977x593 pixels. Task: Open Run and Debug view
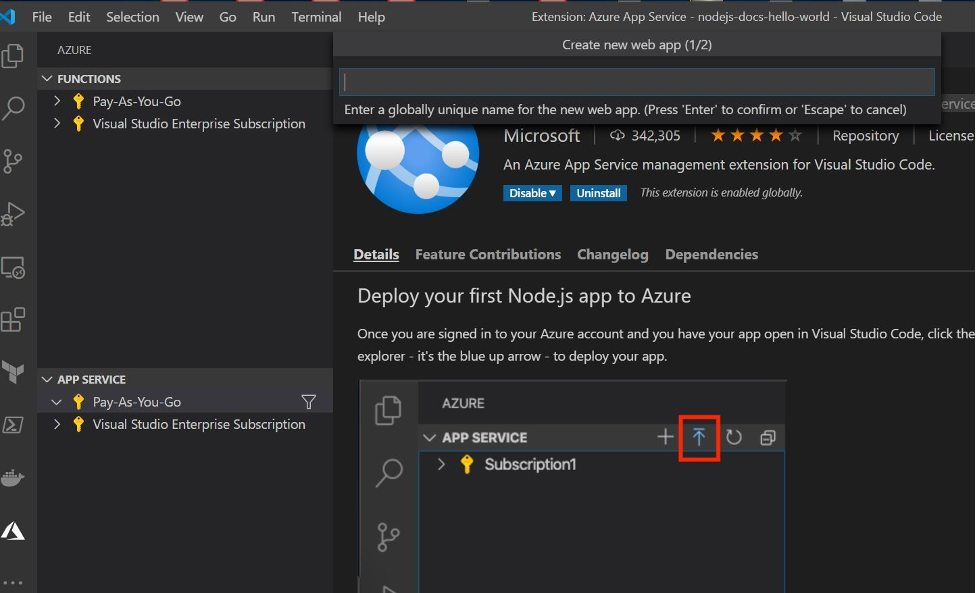point(12,214)
